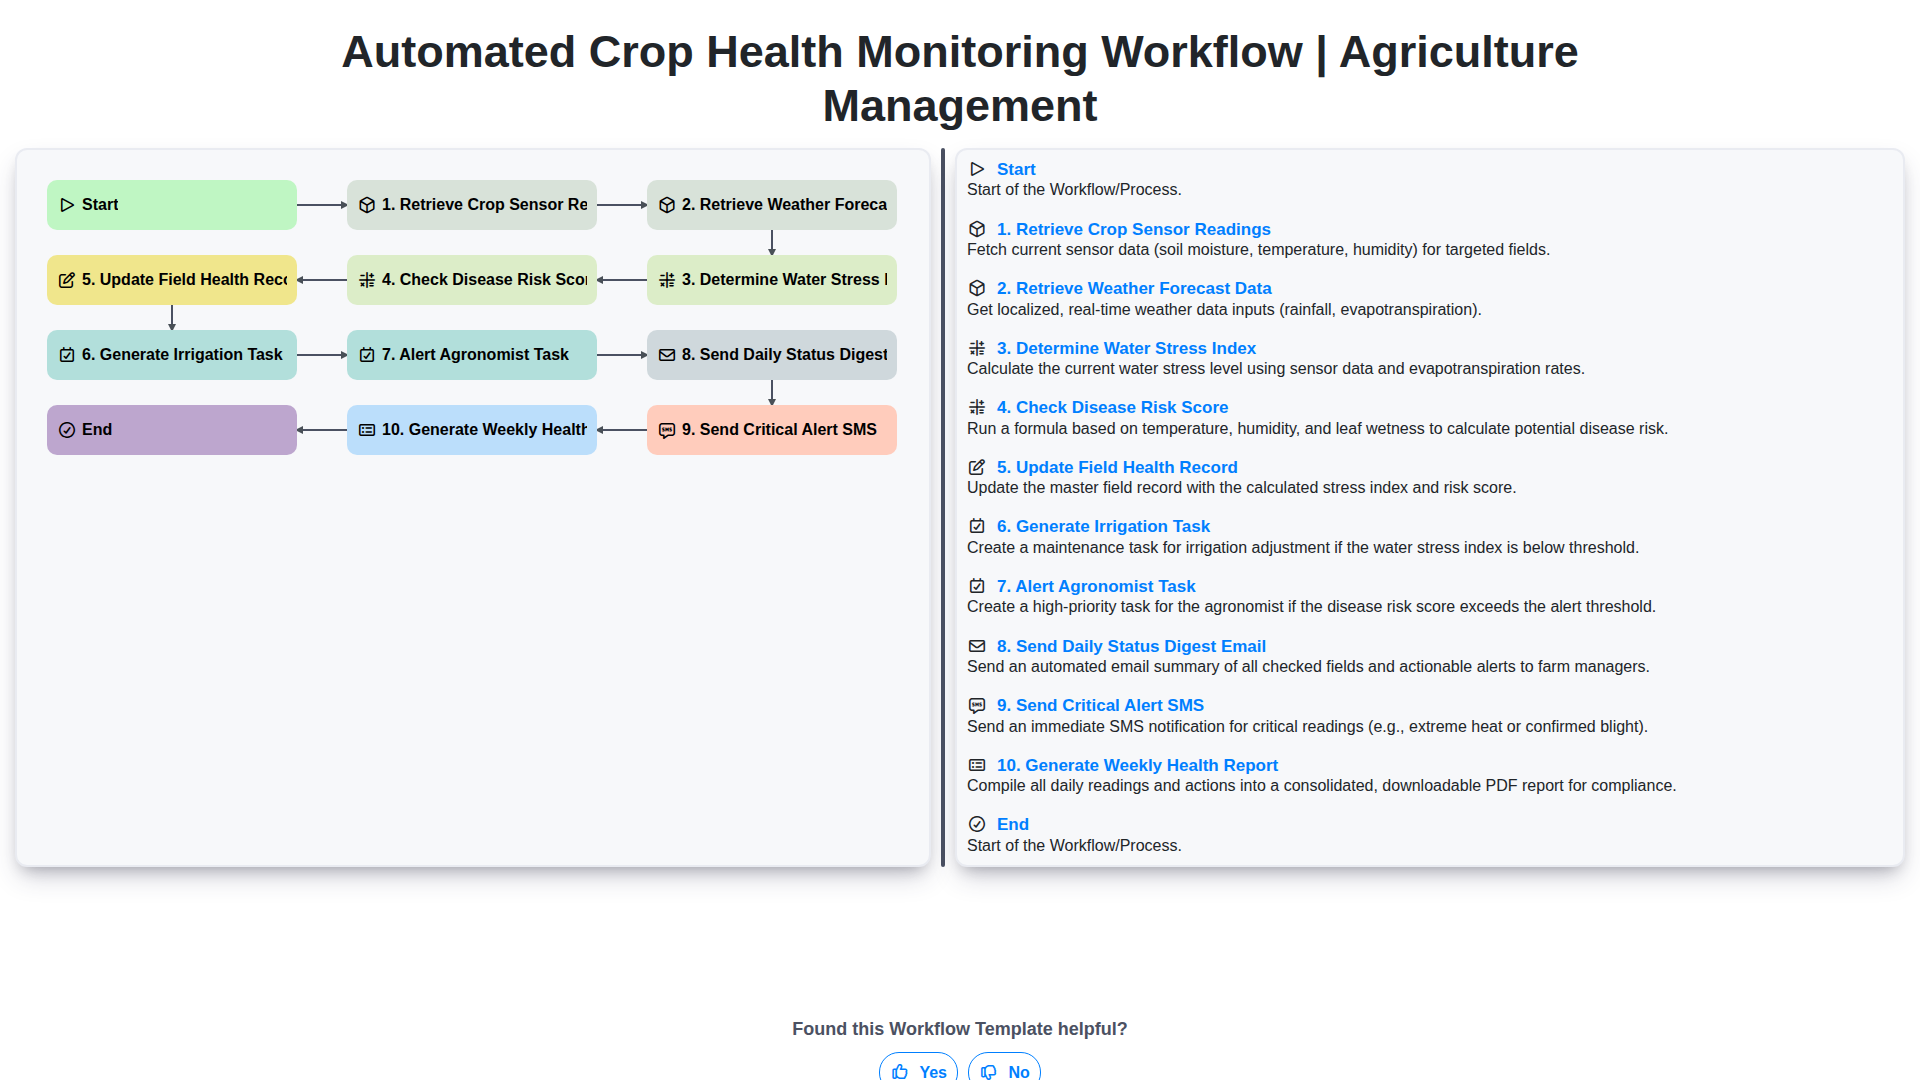This screenshot has height=1080, width=1920.
Task: Click the report icon on Generate Weekly Health Report
Action: tap(366, 429)
